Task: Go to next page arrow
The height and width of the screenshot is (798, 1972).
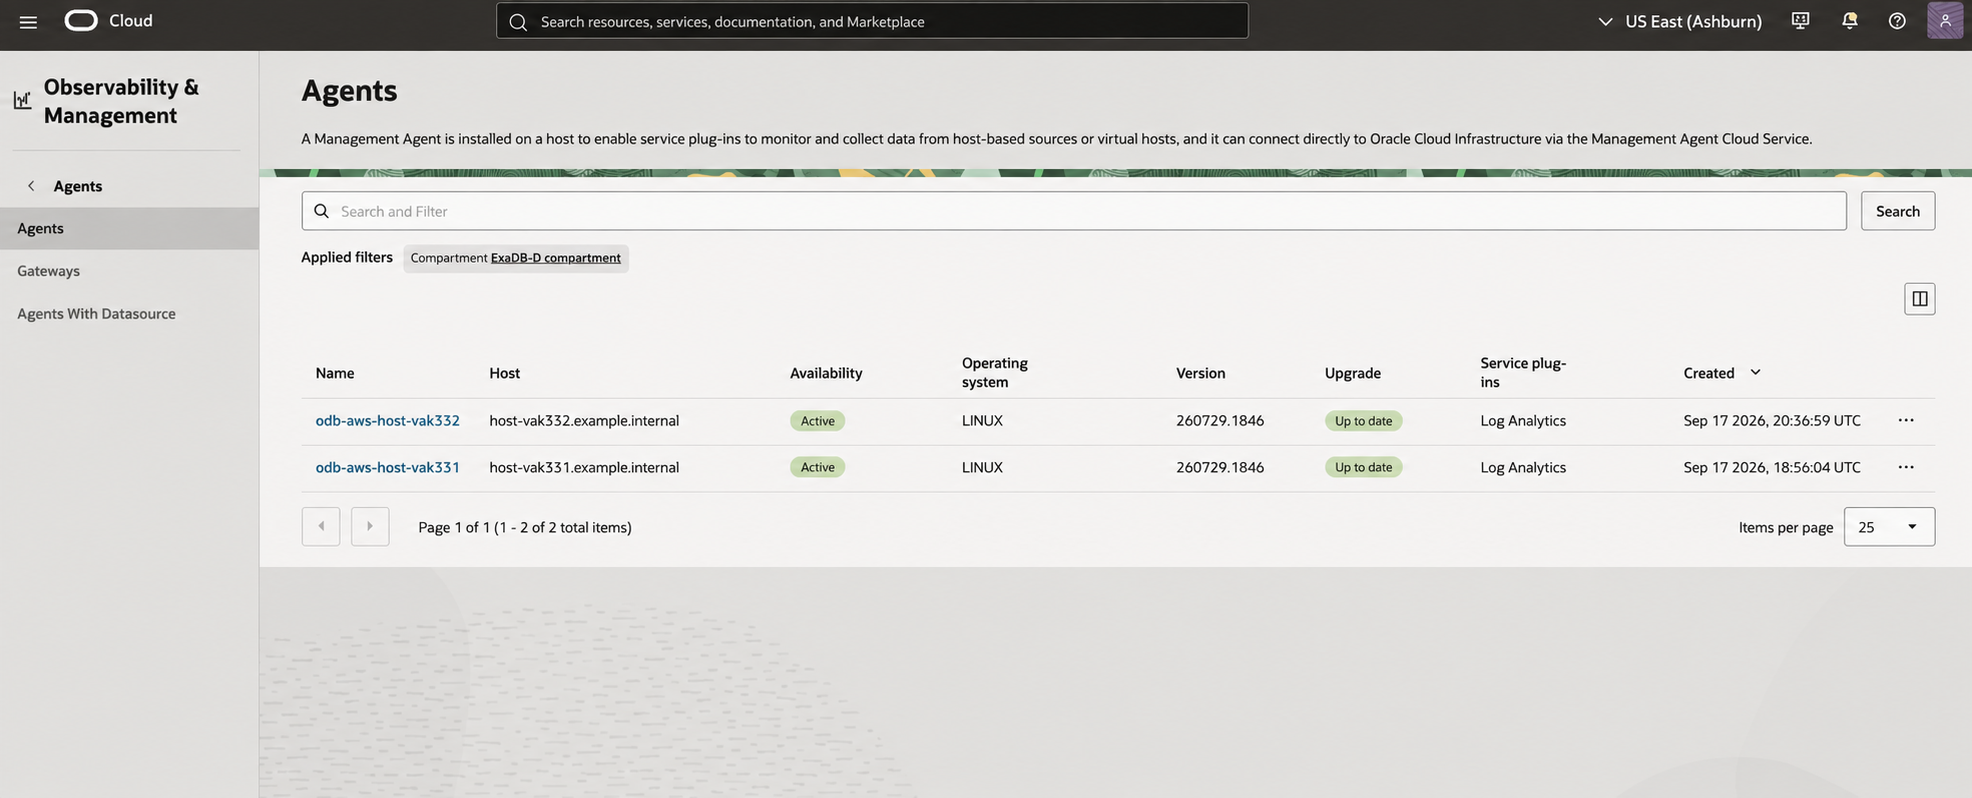Action: click(x=370, y=527)
